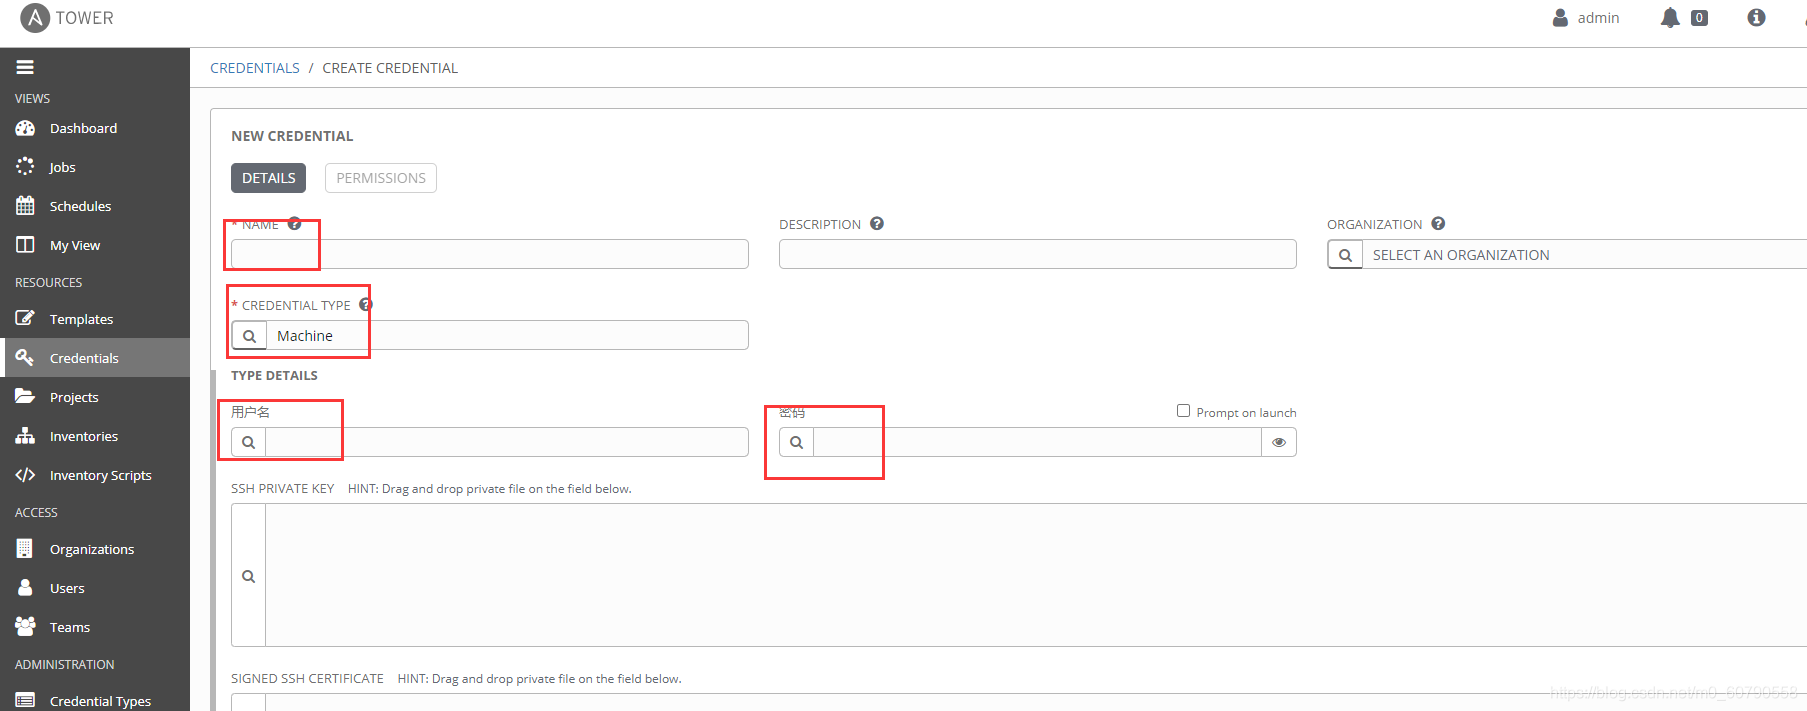1807x711 pixels.
Task: Show help for NAME field
Action: coord(294,224)
